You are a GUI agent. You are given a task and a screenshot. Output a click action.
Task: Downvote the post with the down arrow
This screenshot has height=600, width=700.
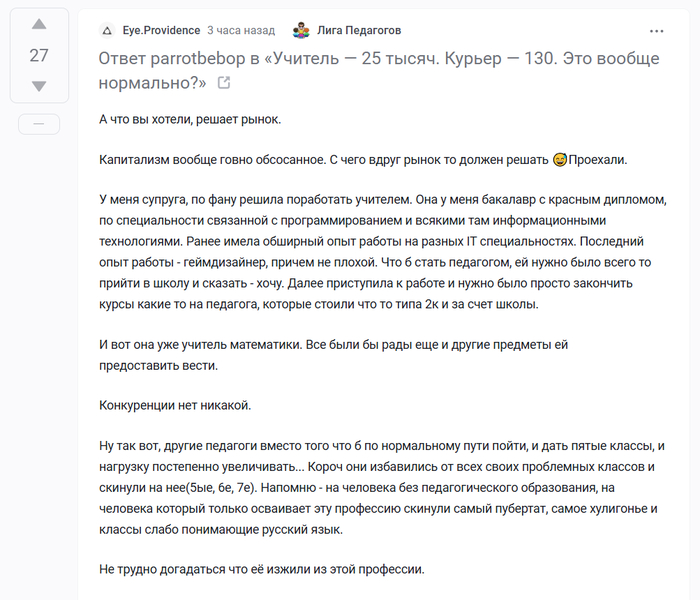pyautogui.click(x=39, y=87)
